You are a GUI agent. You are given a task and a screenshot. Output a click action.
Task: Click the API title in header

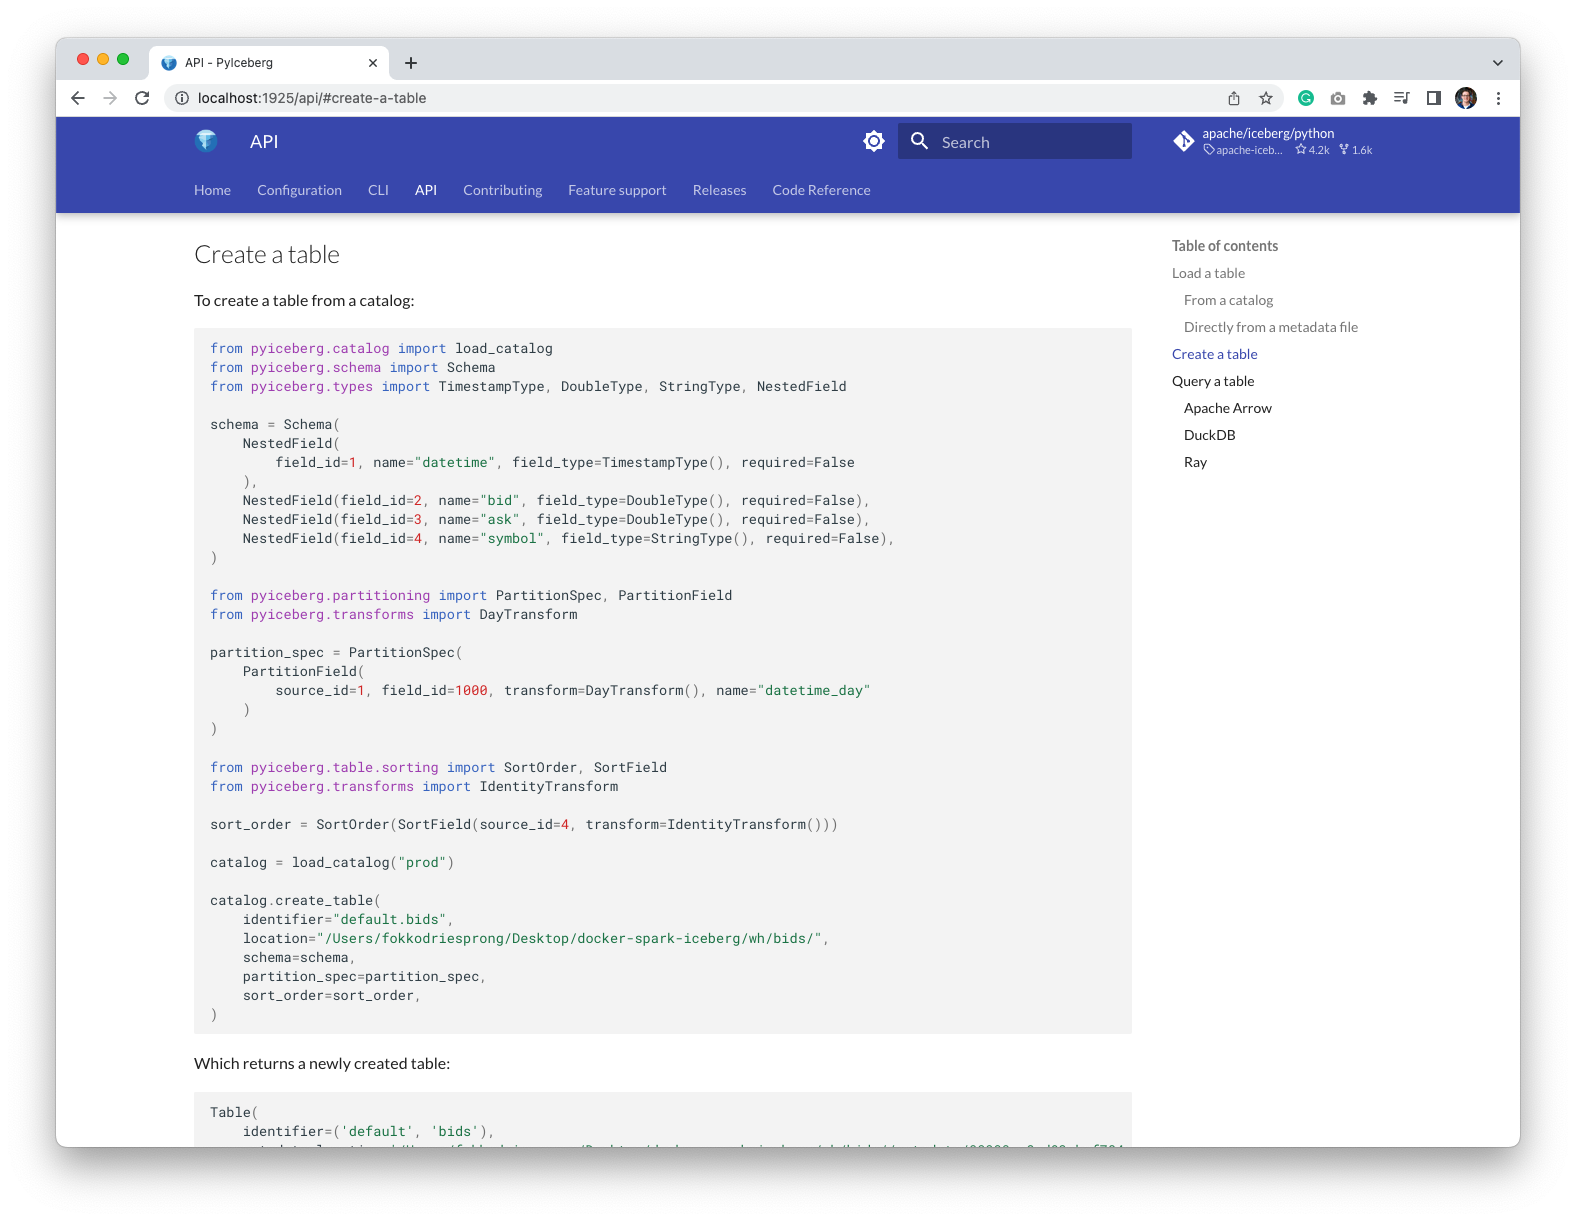[264, 141]
